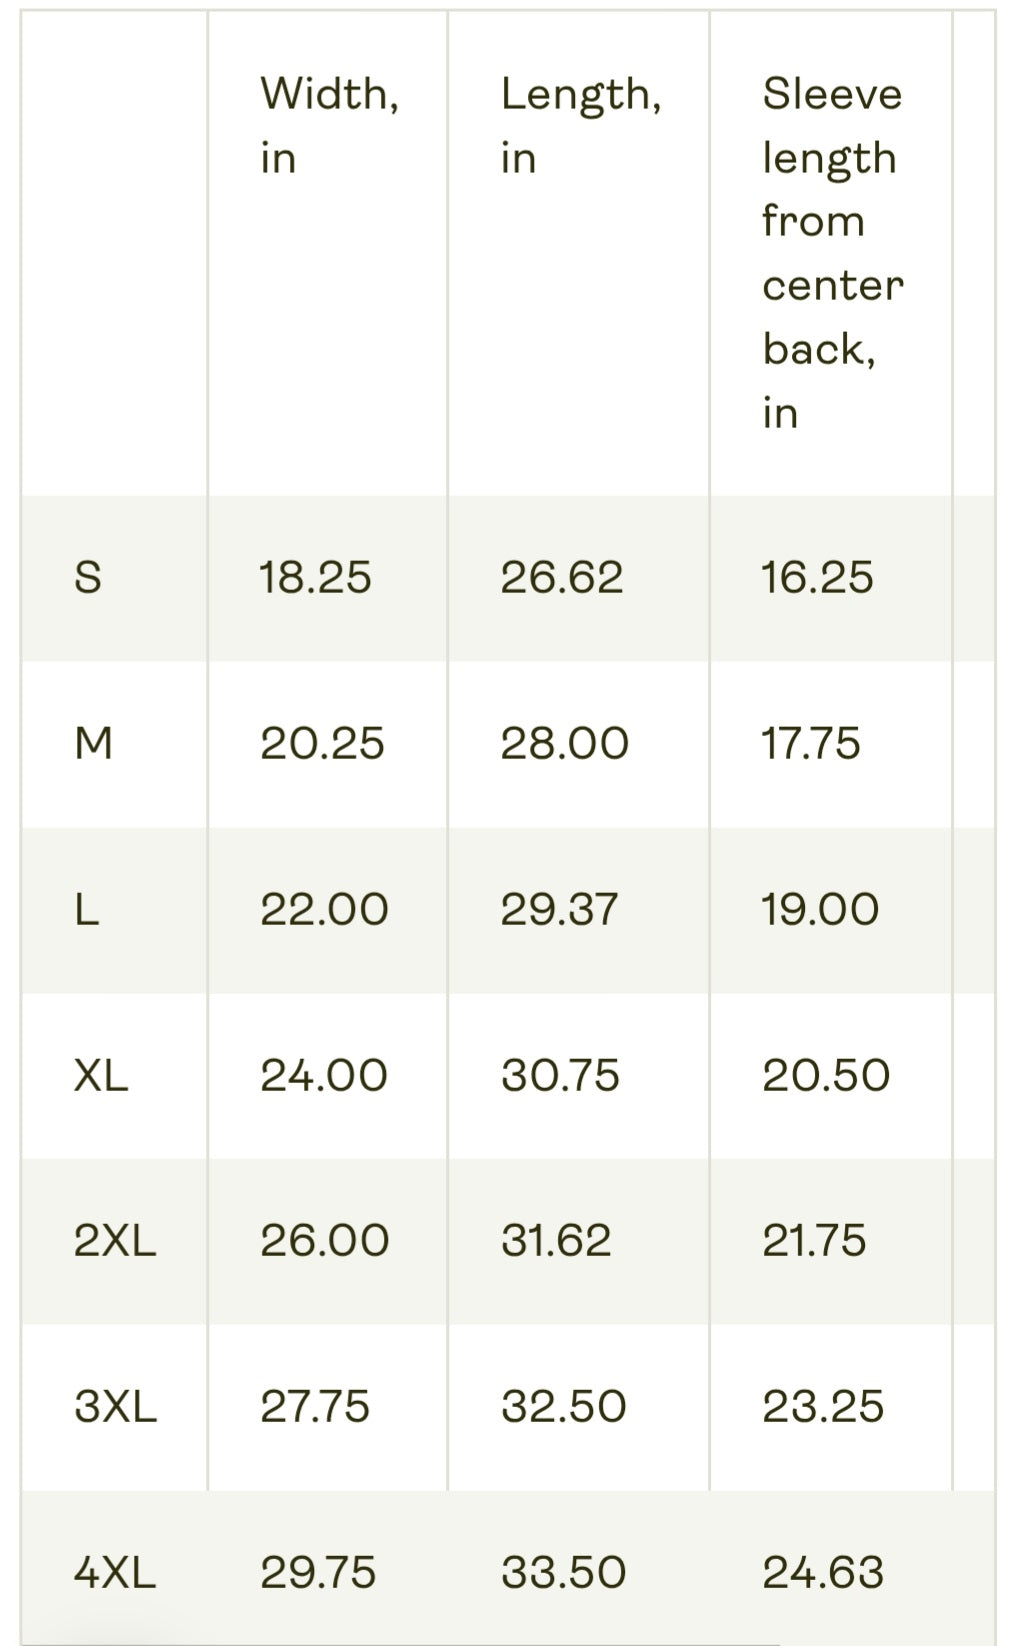
Task: Click the Sleeve length from center back header
Action: click(x=832, y=252)
